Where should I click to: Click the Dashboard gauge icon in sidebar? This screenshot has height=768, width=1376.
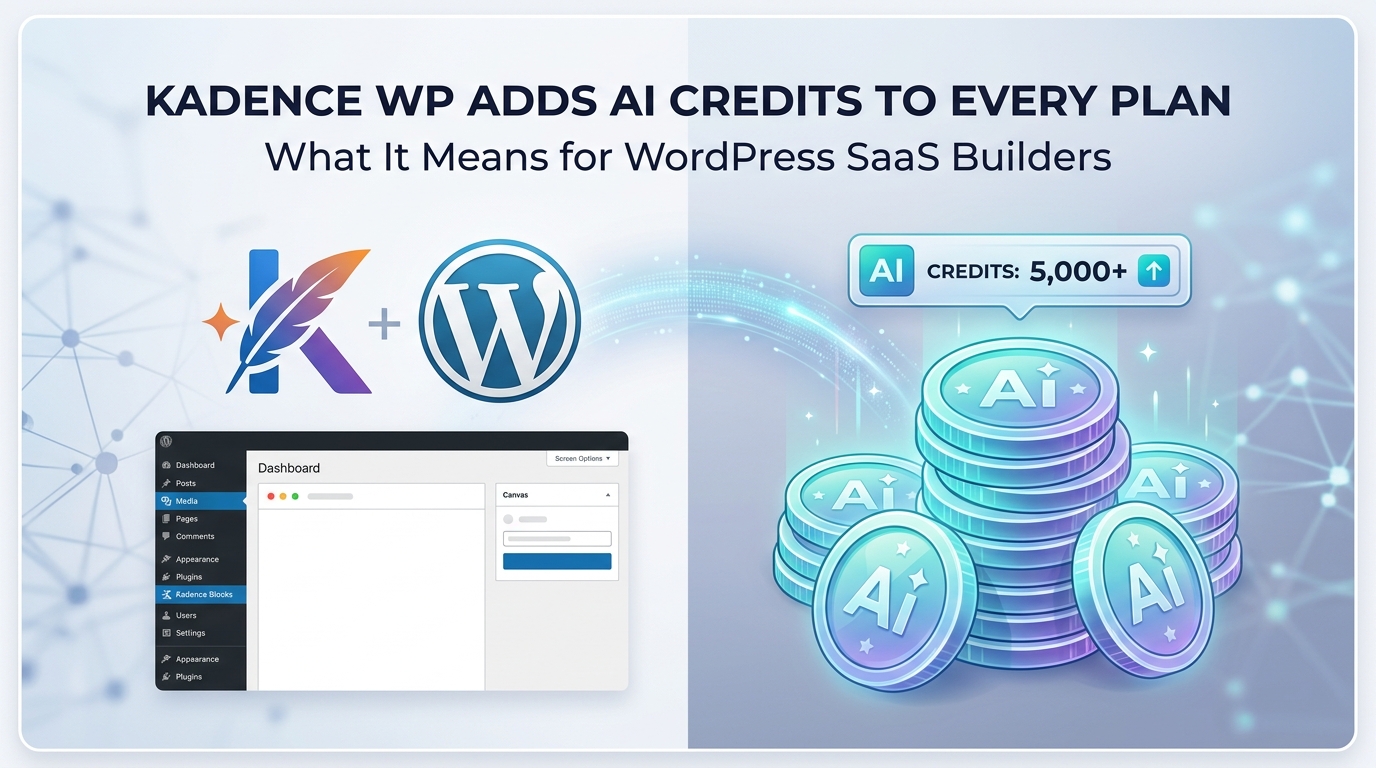tap(166, 465)
